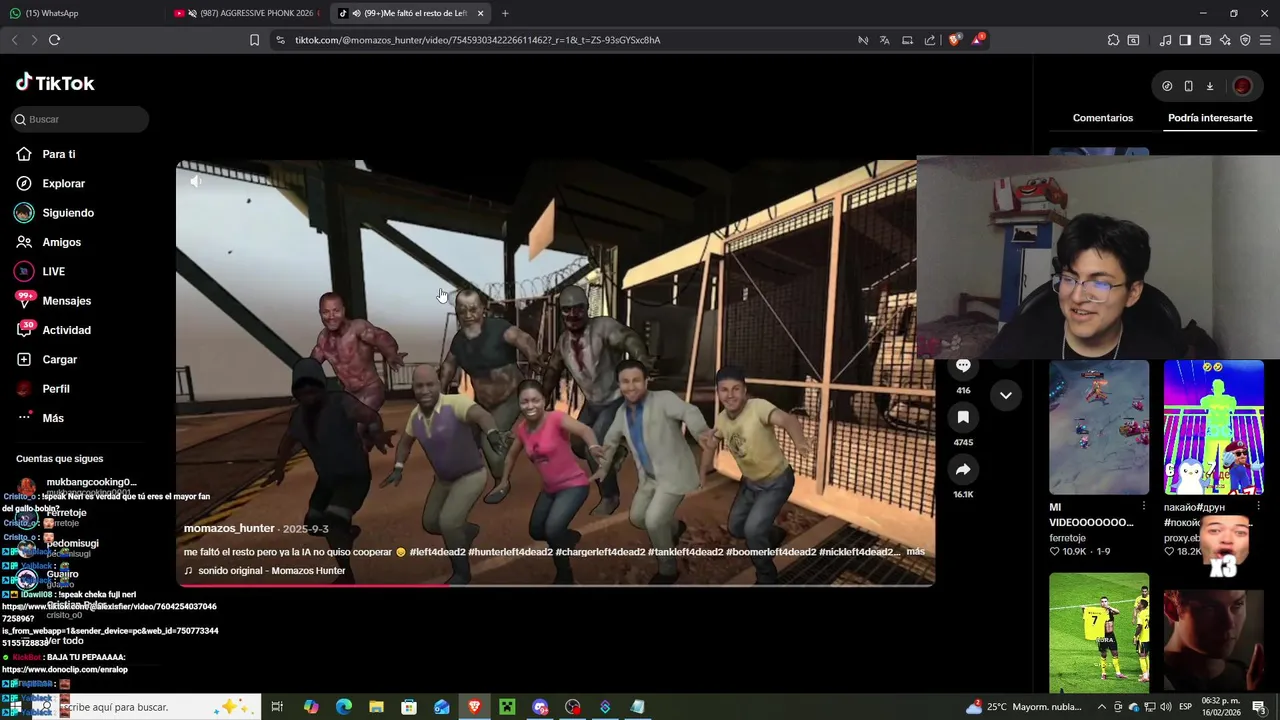
Task: Open File Explorer from taskbar
Action: click(376, 707)
